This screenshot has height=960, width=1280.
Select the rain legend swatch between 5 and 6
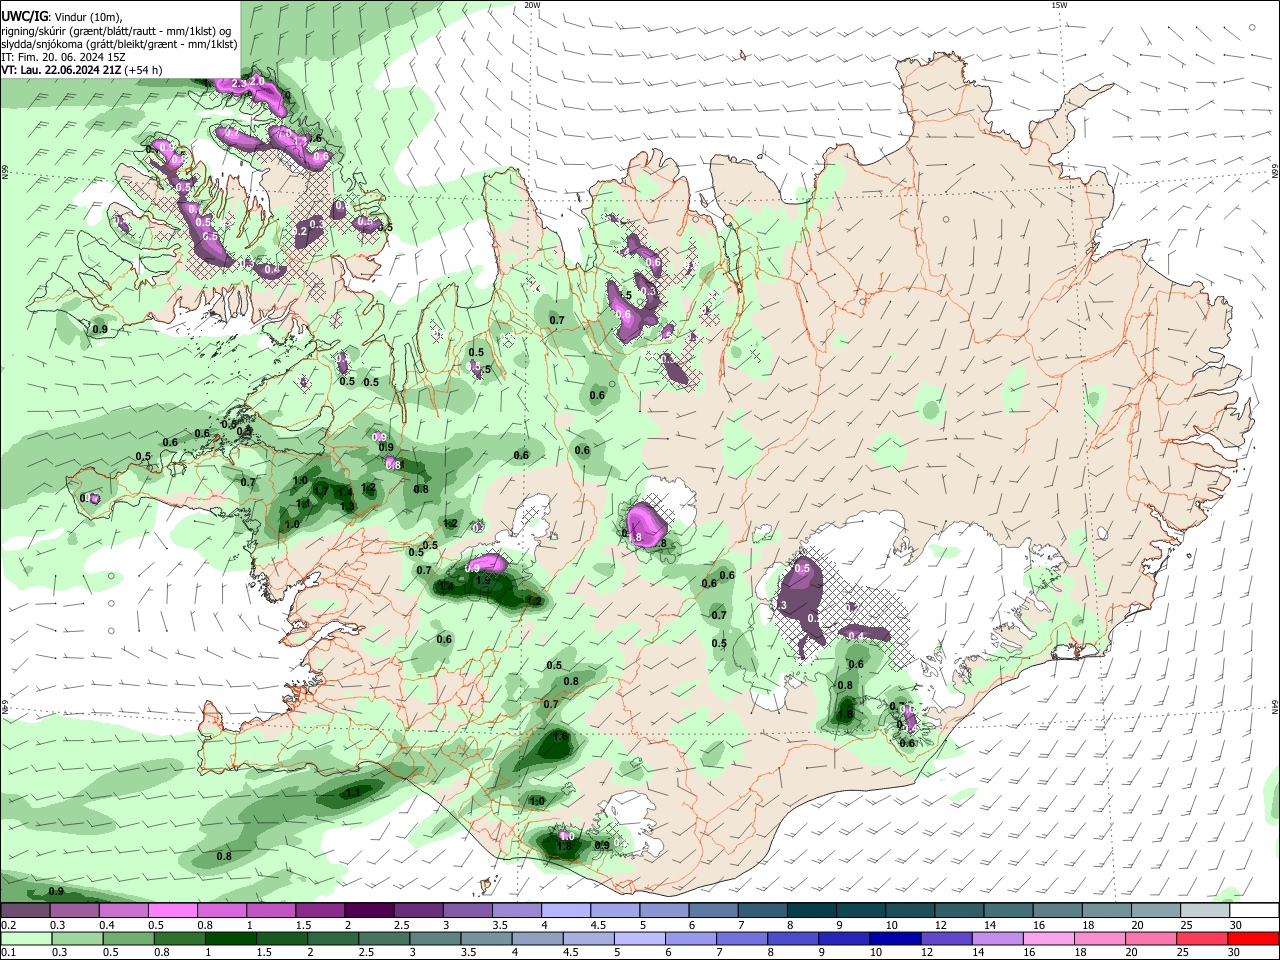(641, 937)
